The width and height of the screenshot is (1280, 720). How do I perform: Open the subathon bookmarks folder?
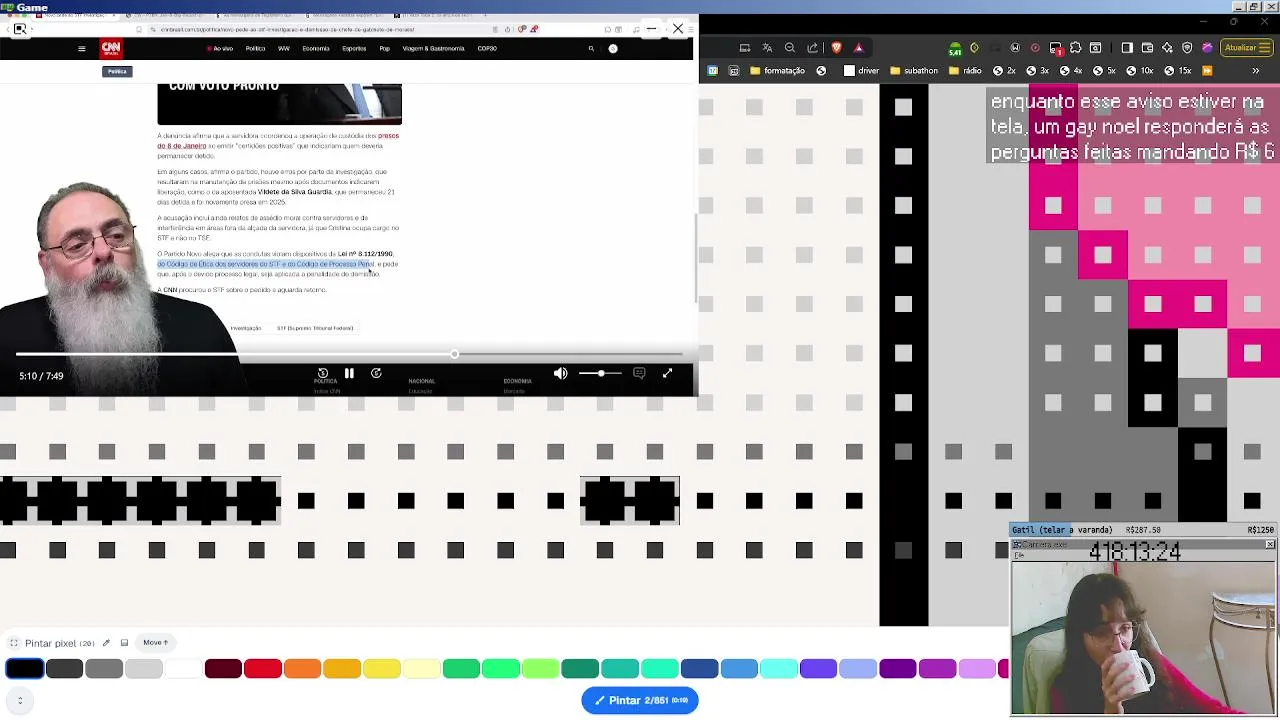coord(913,71)
